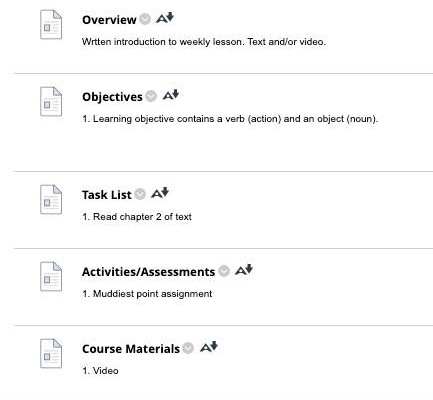Click the Activities/Assessments document icon

click(51, 276)
